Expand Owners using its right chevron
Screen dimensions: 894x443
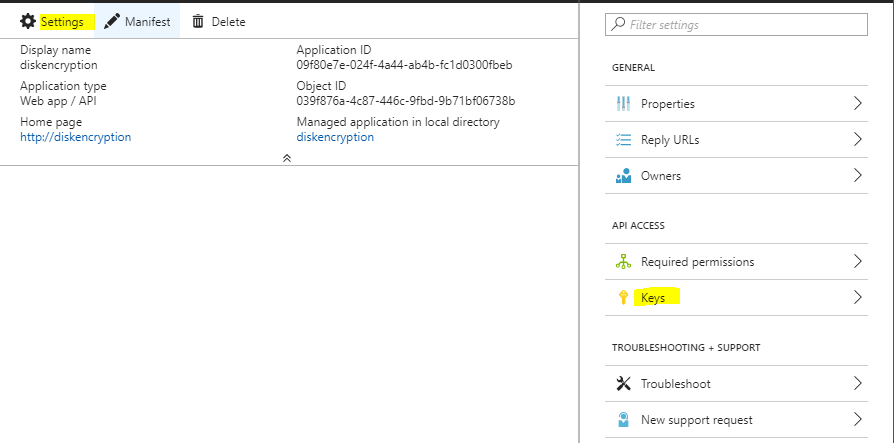pos(857,175)
